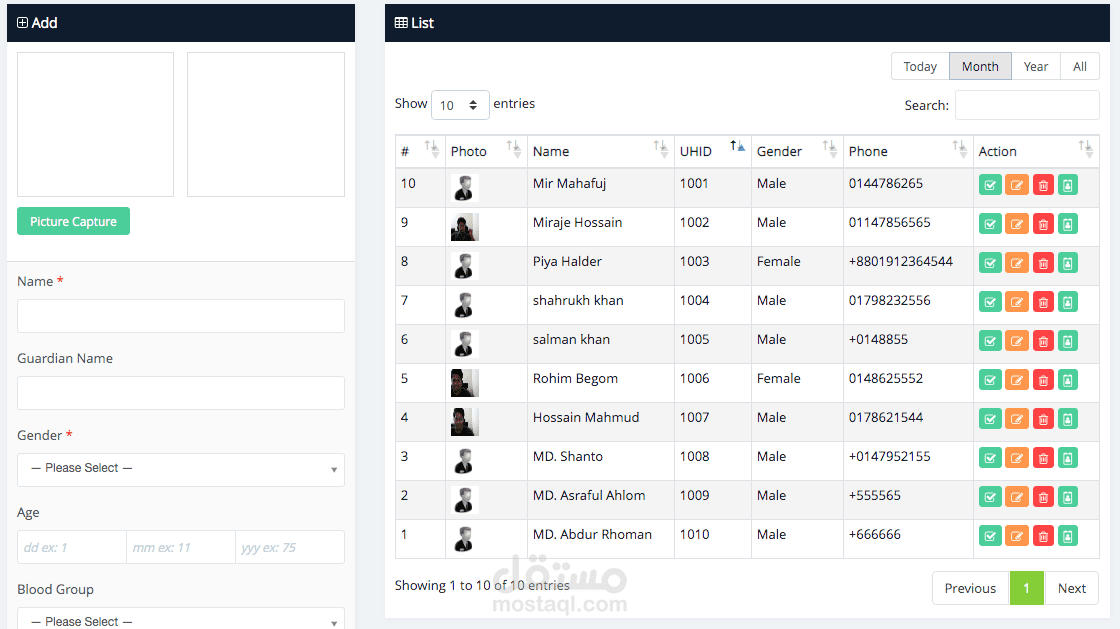Edit Rohim Begom's record
The height and width of the screenshot is (629, 1120).
[1016, 381]
